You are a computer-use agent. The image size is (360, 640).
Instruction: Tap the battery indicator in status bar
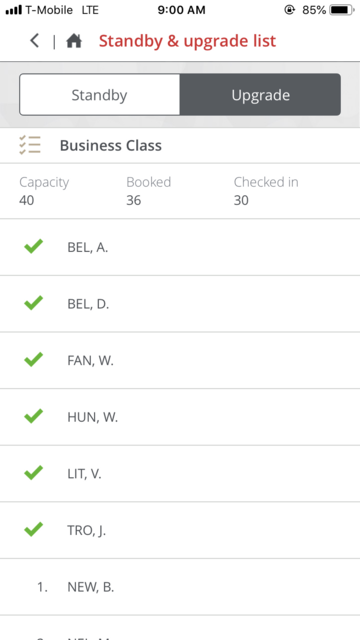[341, 10]
